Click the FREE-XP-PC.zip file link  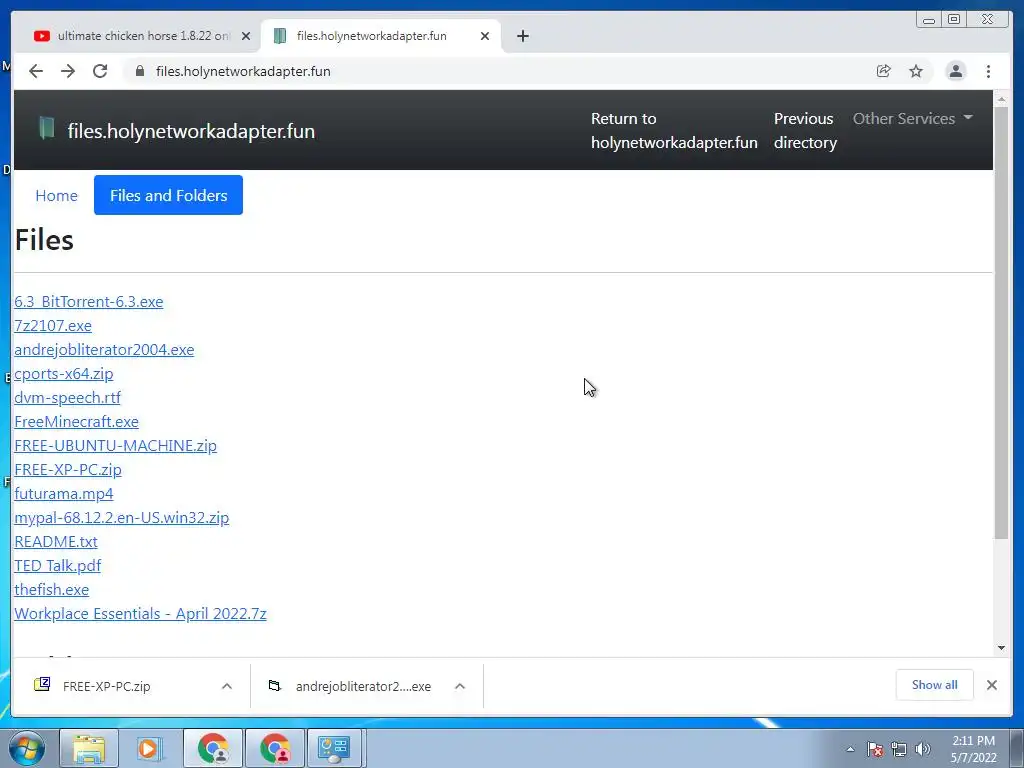(68, 470)
